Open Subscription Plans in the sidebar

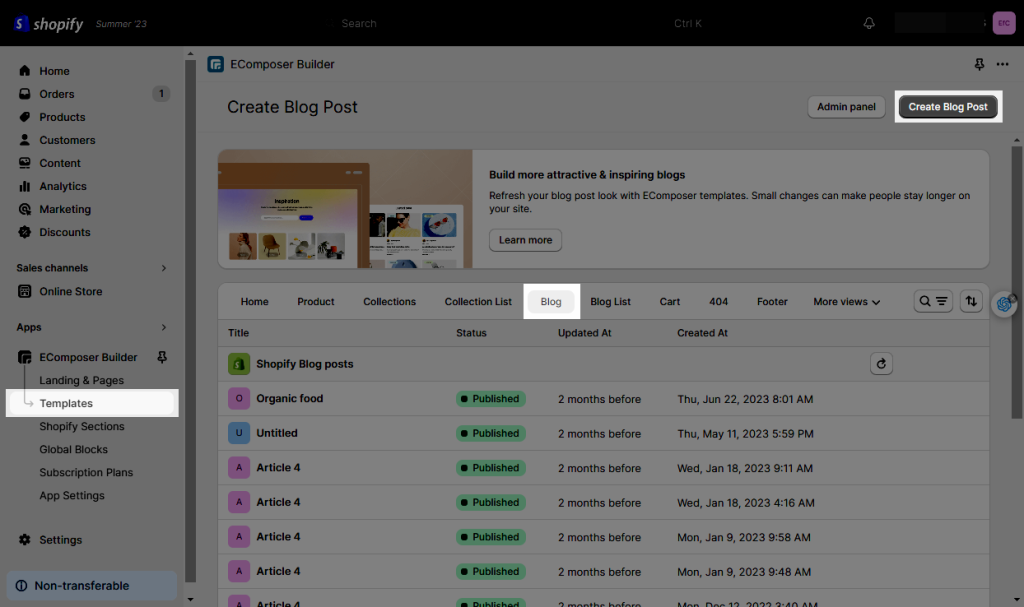point(86,472)
